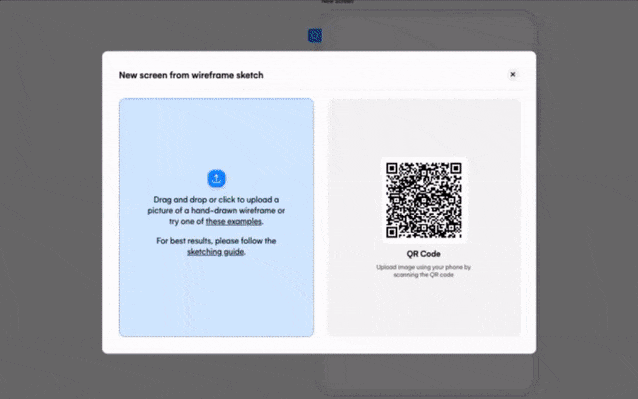
Task: Click the blue drag-and-drop upload area text
Action: (216, 211)
